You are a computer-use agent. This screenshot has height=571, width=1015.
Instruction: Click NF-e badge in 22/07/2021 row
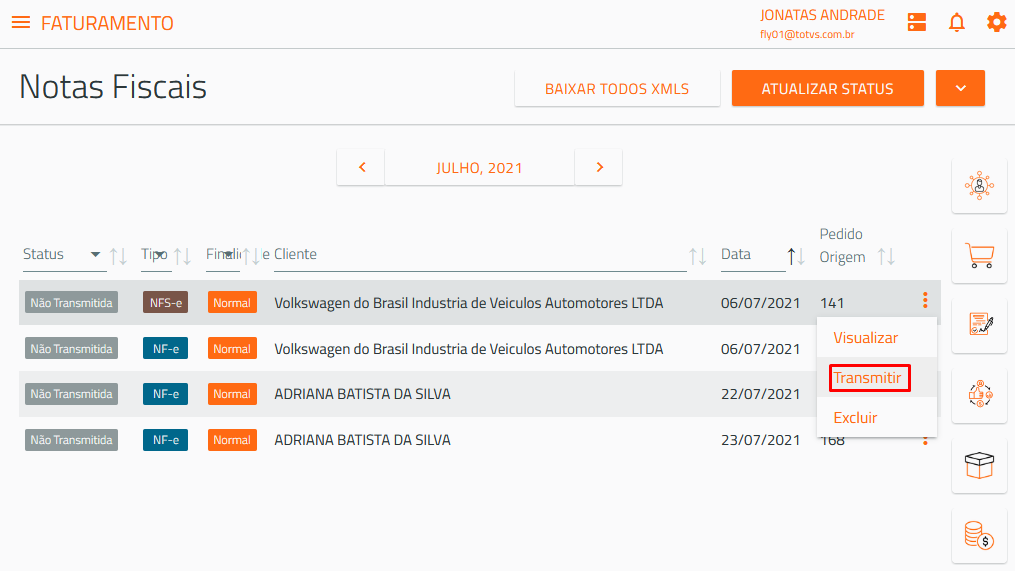click(165, 394)
